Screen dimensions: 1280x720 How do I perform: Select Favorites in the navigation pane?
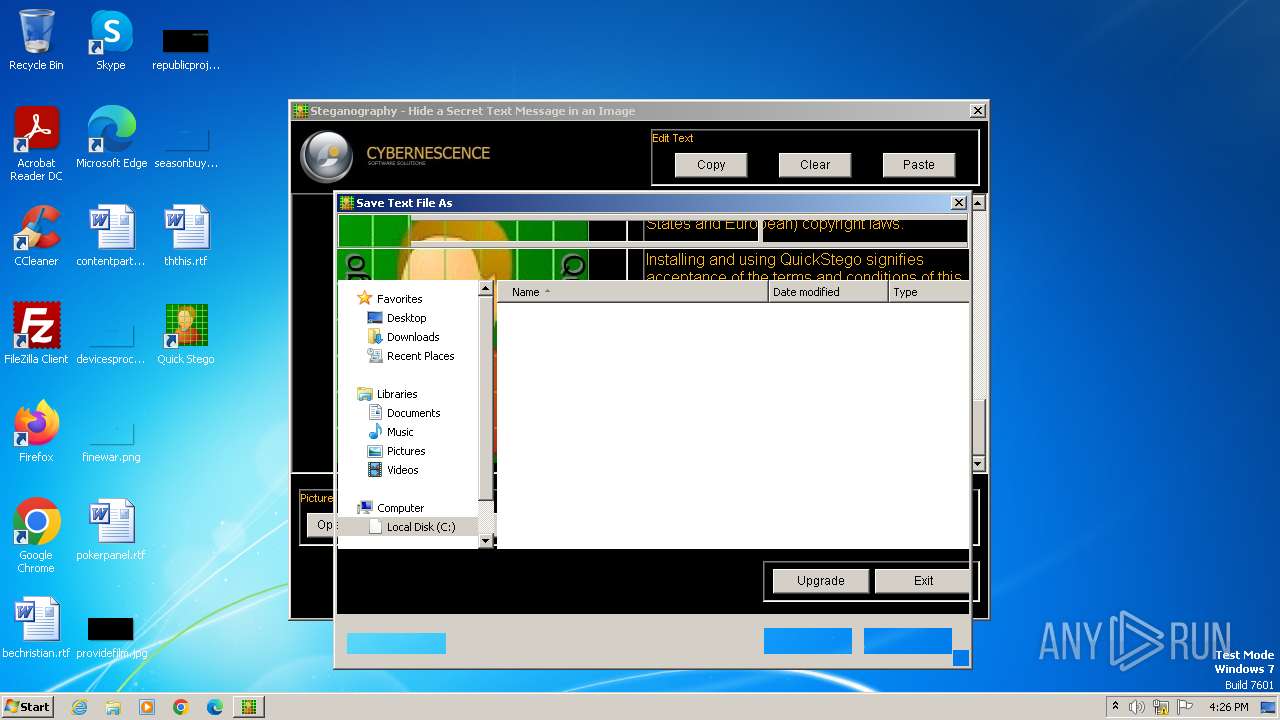[399, 299]
